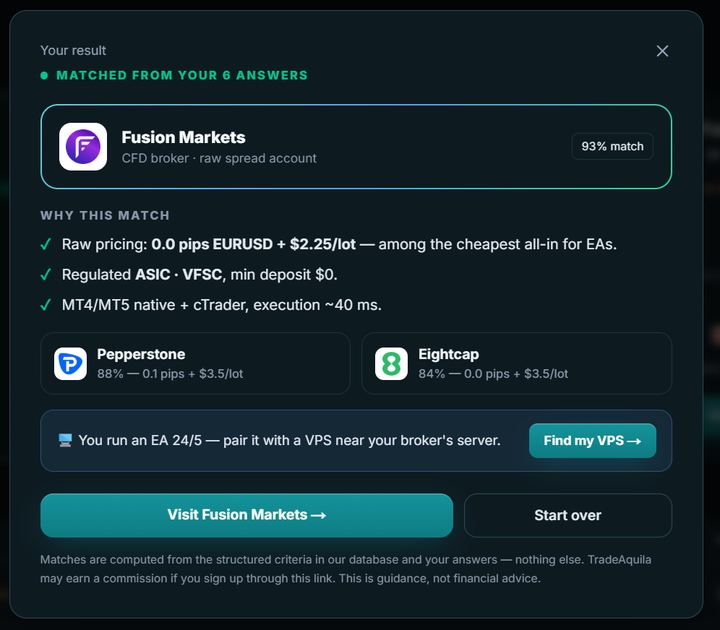Click the Eightcap green 8 logo
The width and height of the screenshot is (720, 630).
[391, 364]
